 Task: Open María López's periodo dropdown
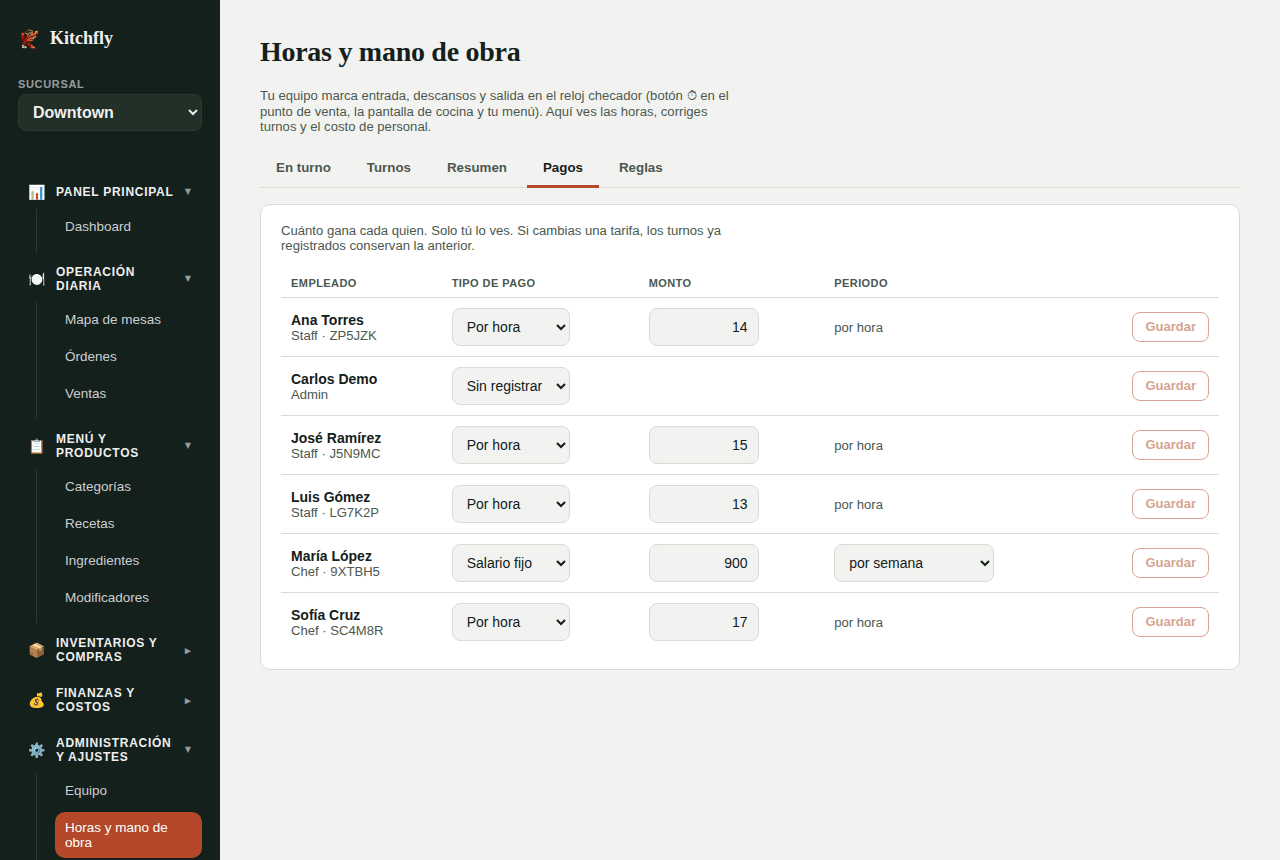click(914, 563)
